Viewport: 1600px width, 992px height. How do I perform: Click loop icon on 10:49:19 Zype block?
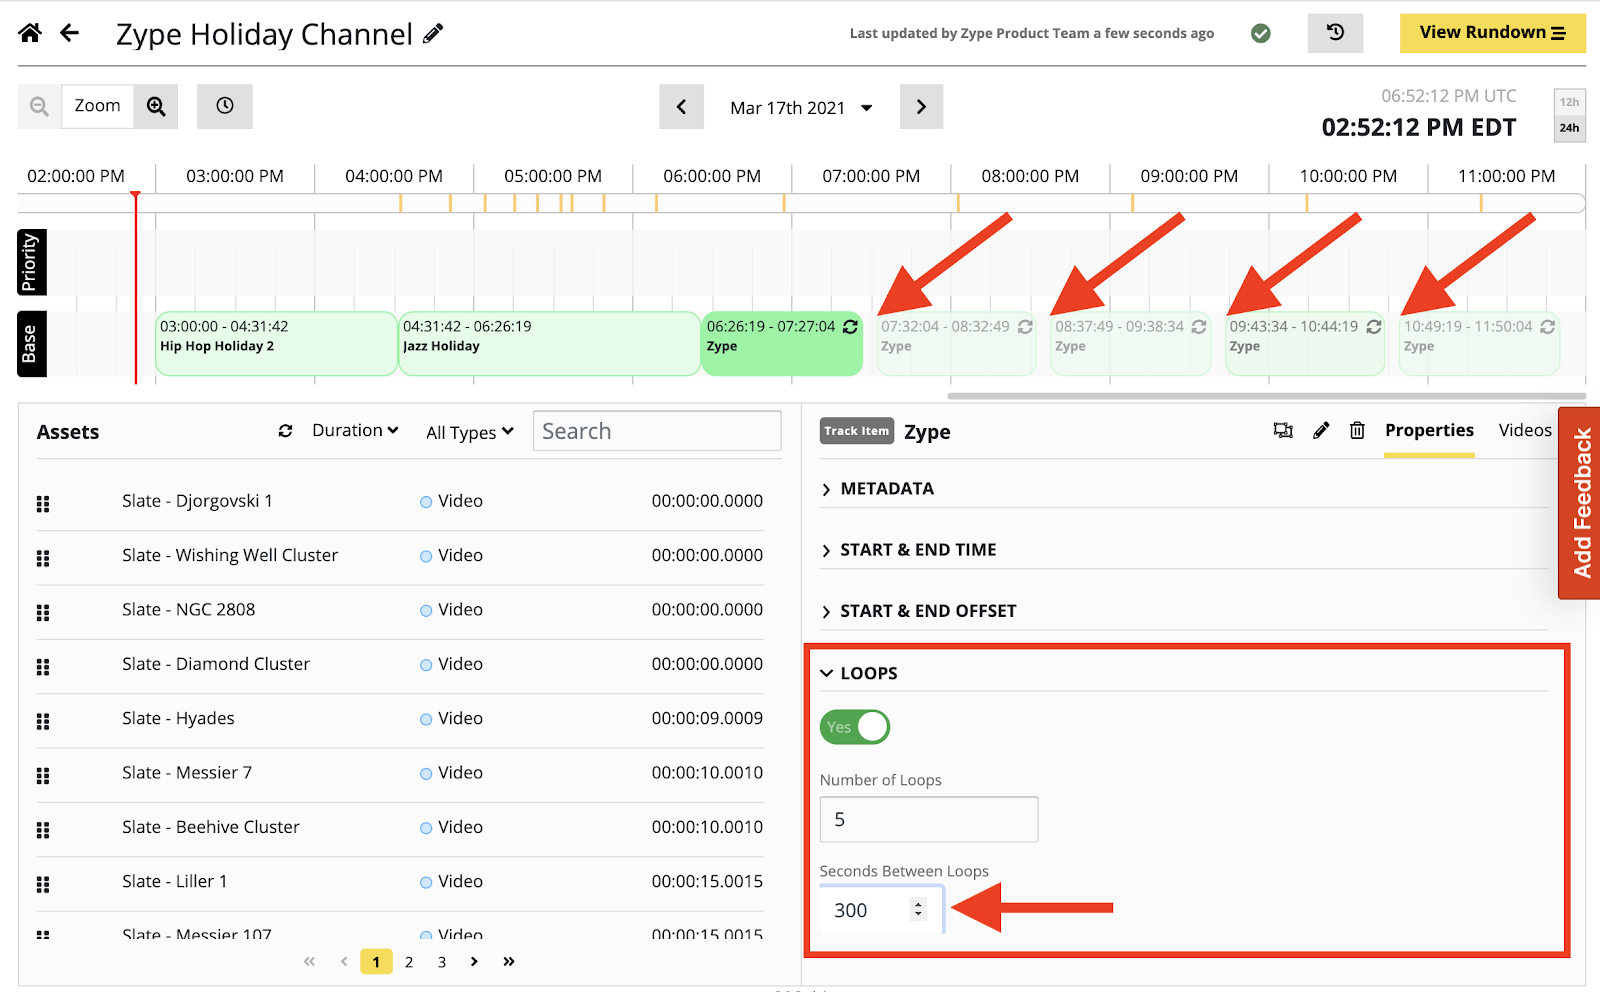point(1548,327)
